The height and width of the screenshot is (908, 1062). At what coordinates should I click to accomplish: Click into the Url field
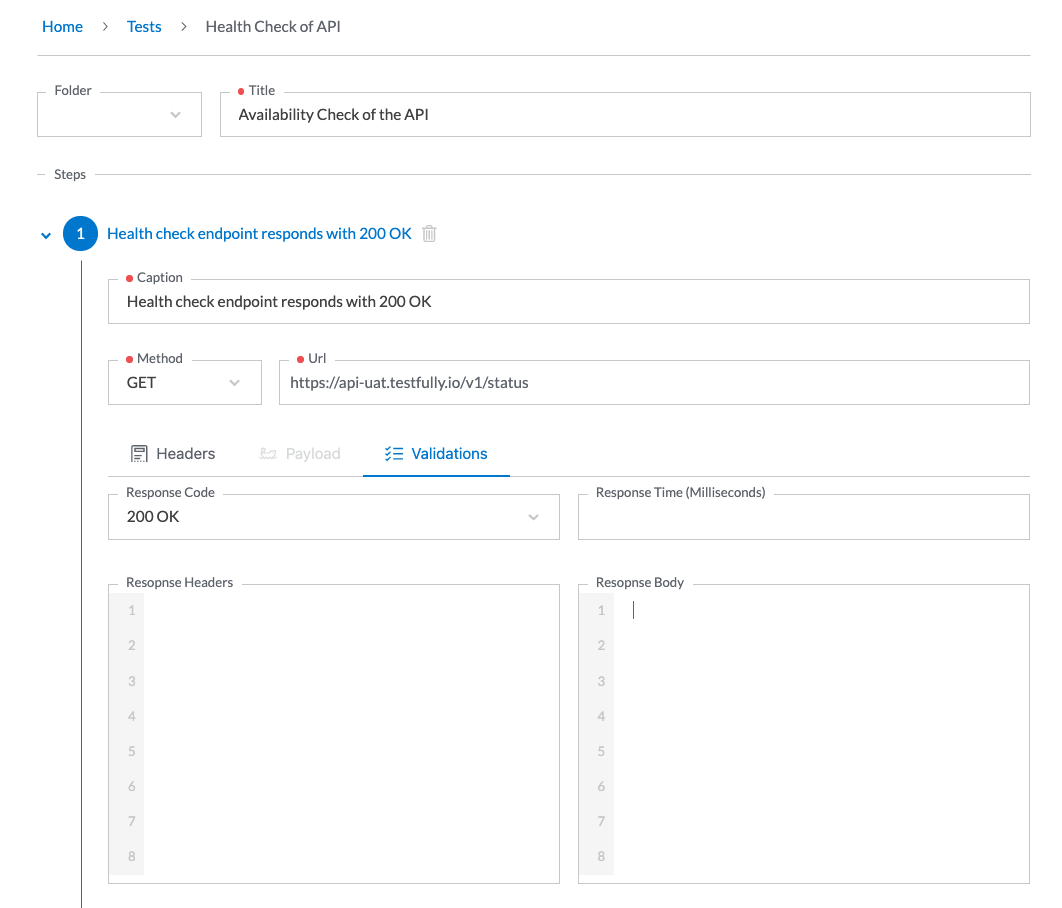654,383
